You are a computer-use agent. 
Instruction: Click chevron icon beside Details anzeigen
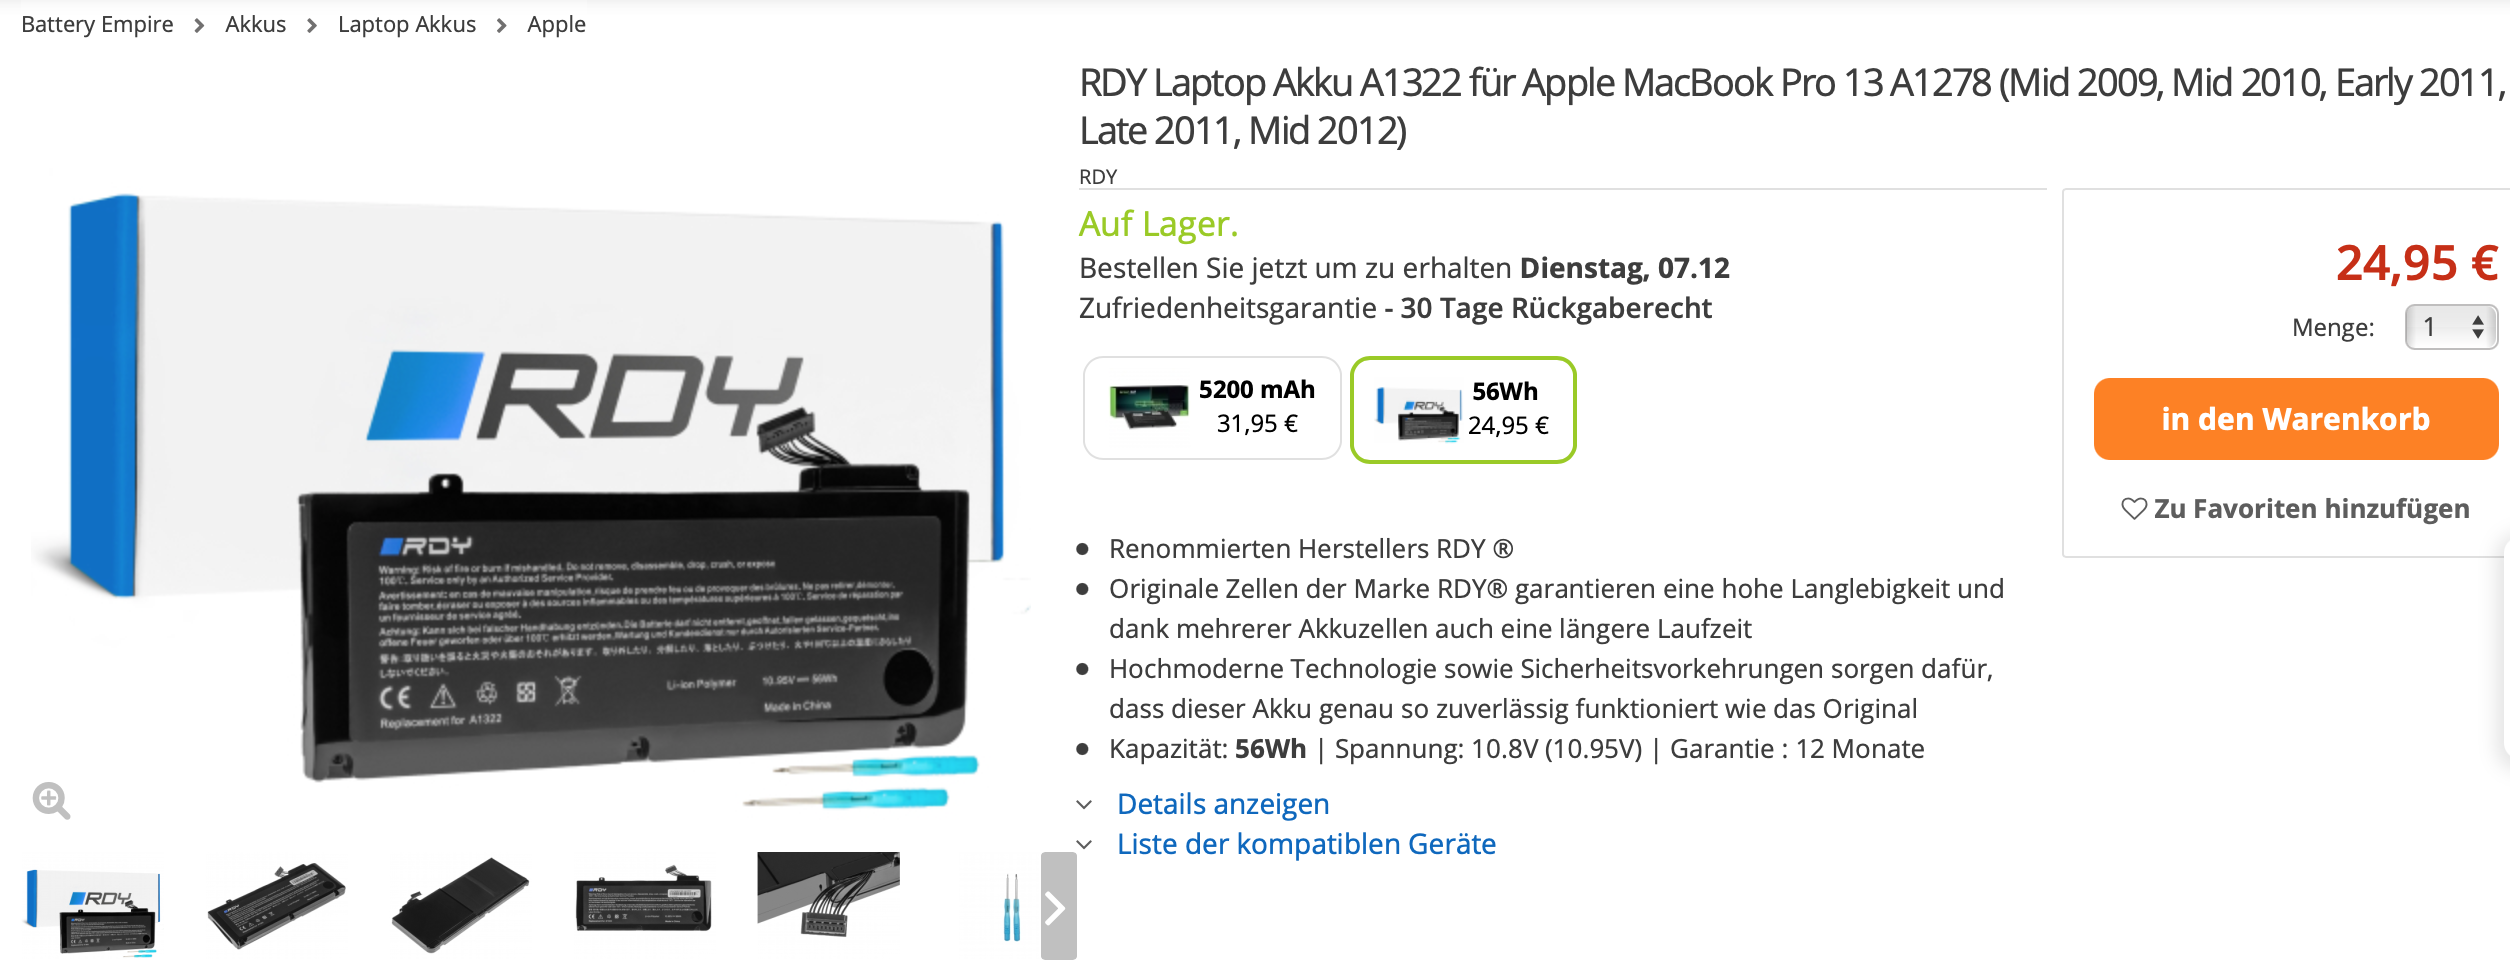[1085, 805]
